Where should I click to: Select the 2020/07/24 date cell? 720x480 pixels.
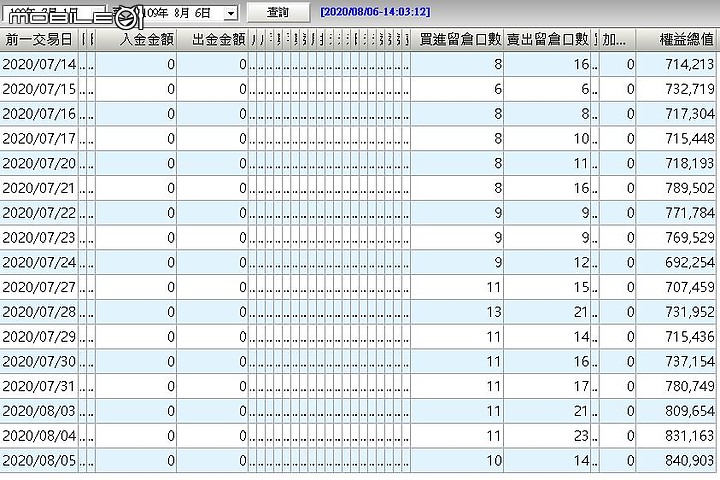coord(39,263)
